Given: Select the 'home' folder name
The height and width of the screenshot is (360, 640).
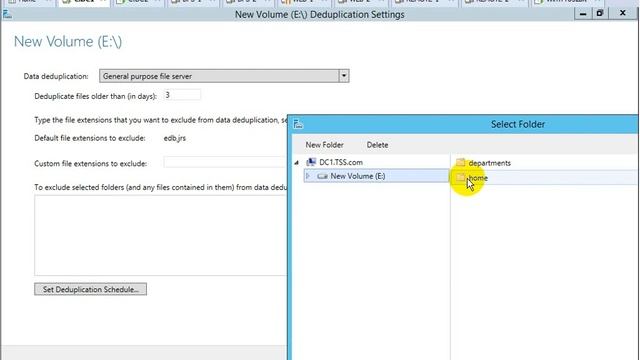Looking at the screenshot, I should click(x=478, y=178).
